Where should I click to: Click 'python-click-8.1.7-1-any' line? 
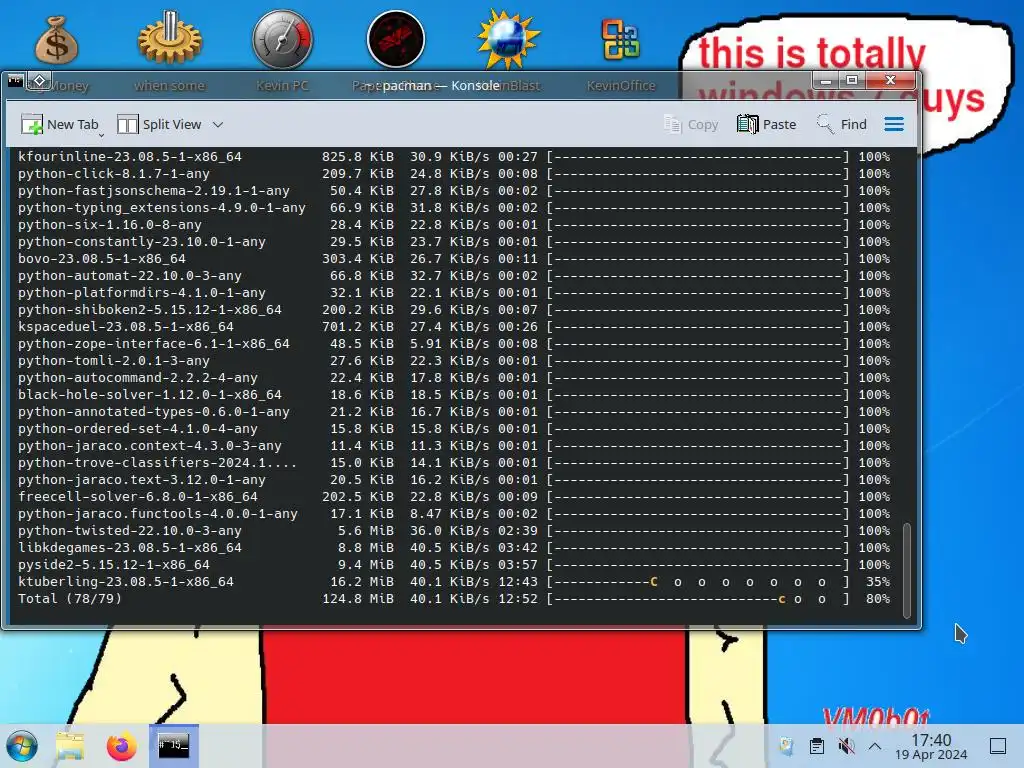(x=114, y=174)
